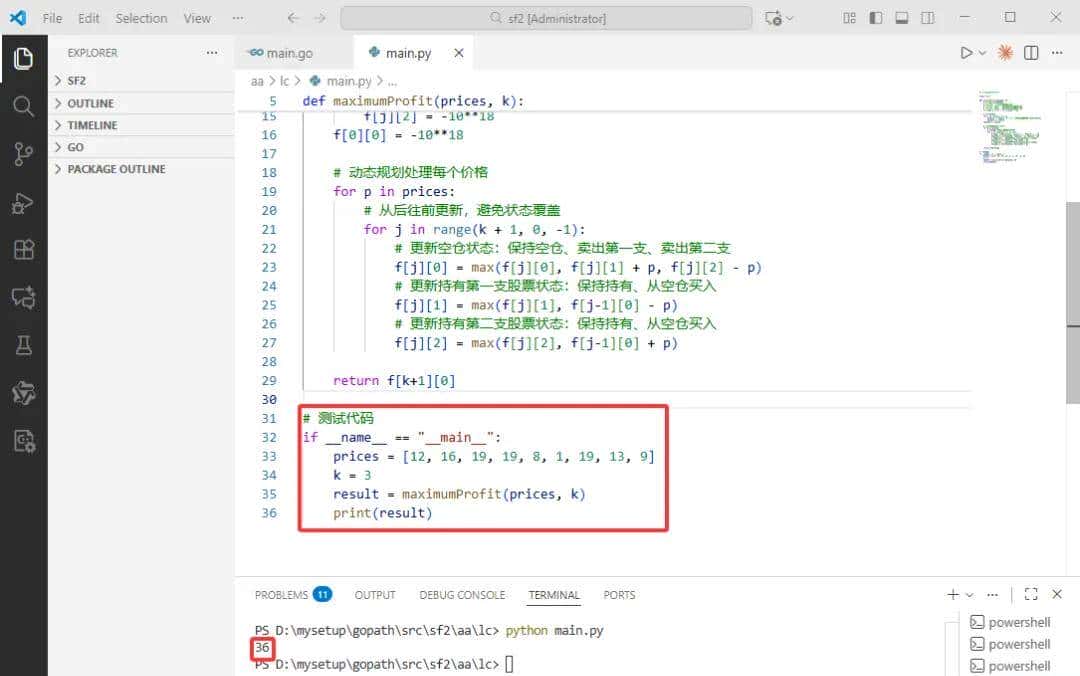
Task: Expand the TIMELINE section
Action: pos(92,125)
